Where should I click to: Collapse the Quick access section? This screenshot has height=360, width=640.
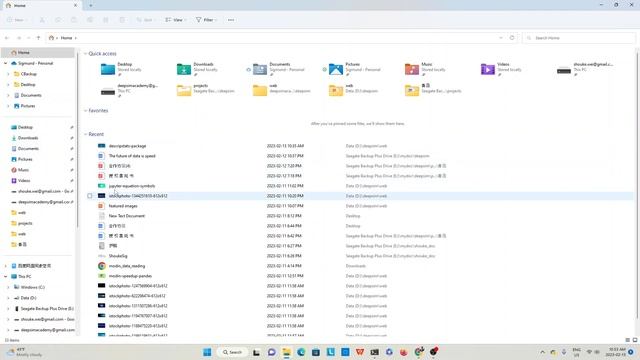tap(86, 53)
